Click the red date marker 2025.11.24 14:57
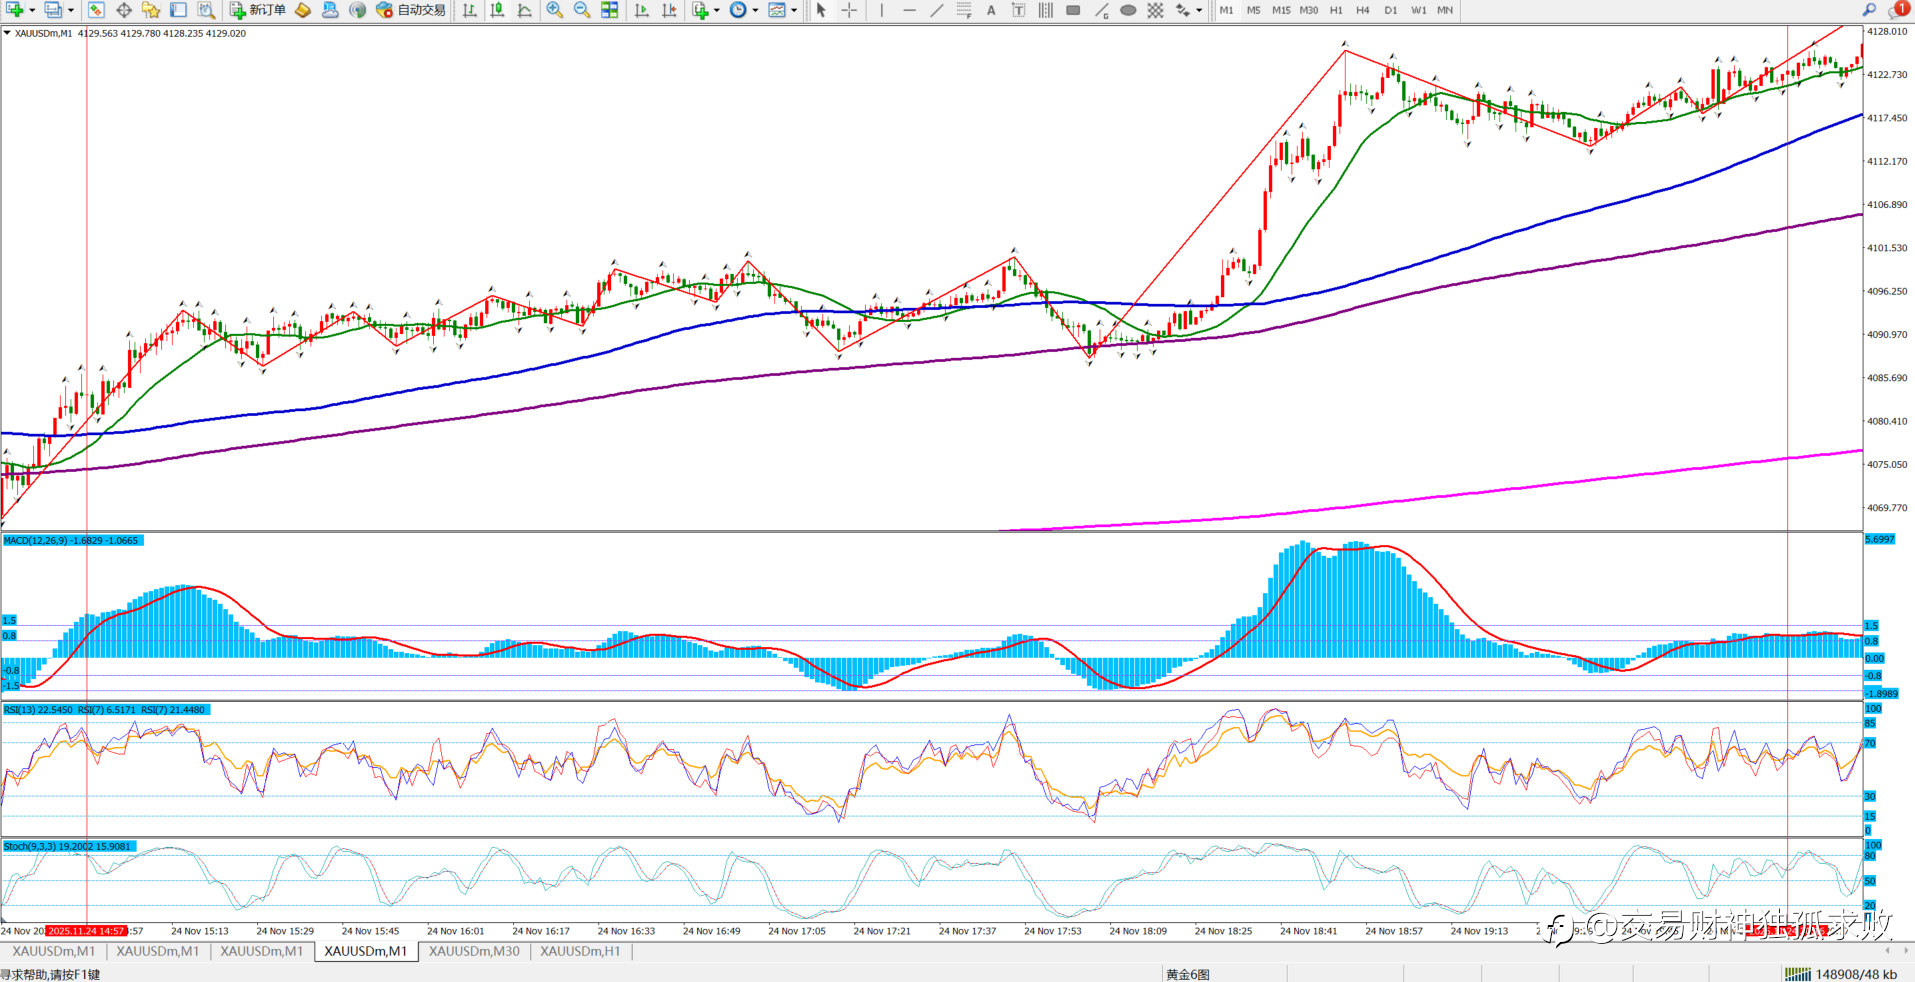 tap(86, 931)
